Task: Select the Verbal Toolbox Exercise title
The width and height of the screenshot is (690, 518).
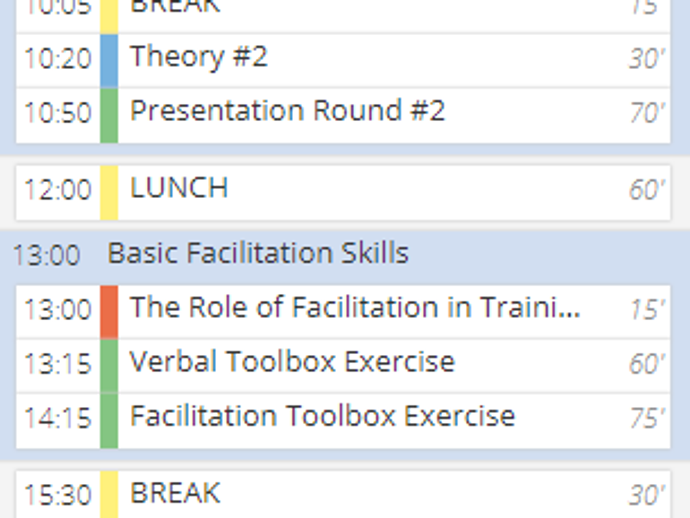Action: (x=292, y=362)
